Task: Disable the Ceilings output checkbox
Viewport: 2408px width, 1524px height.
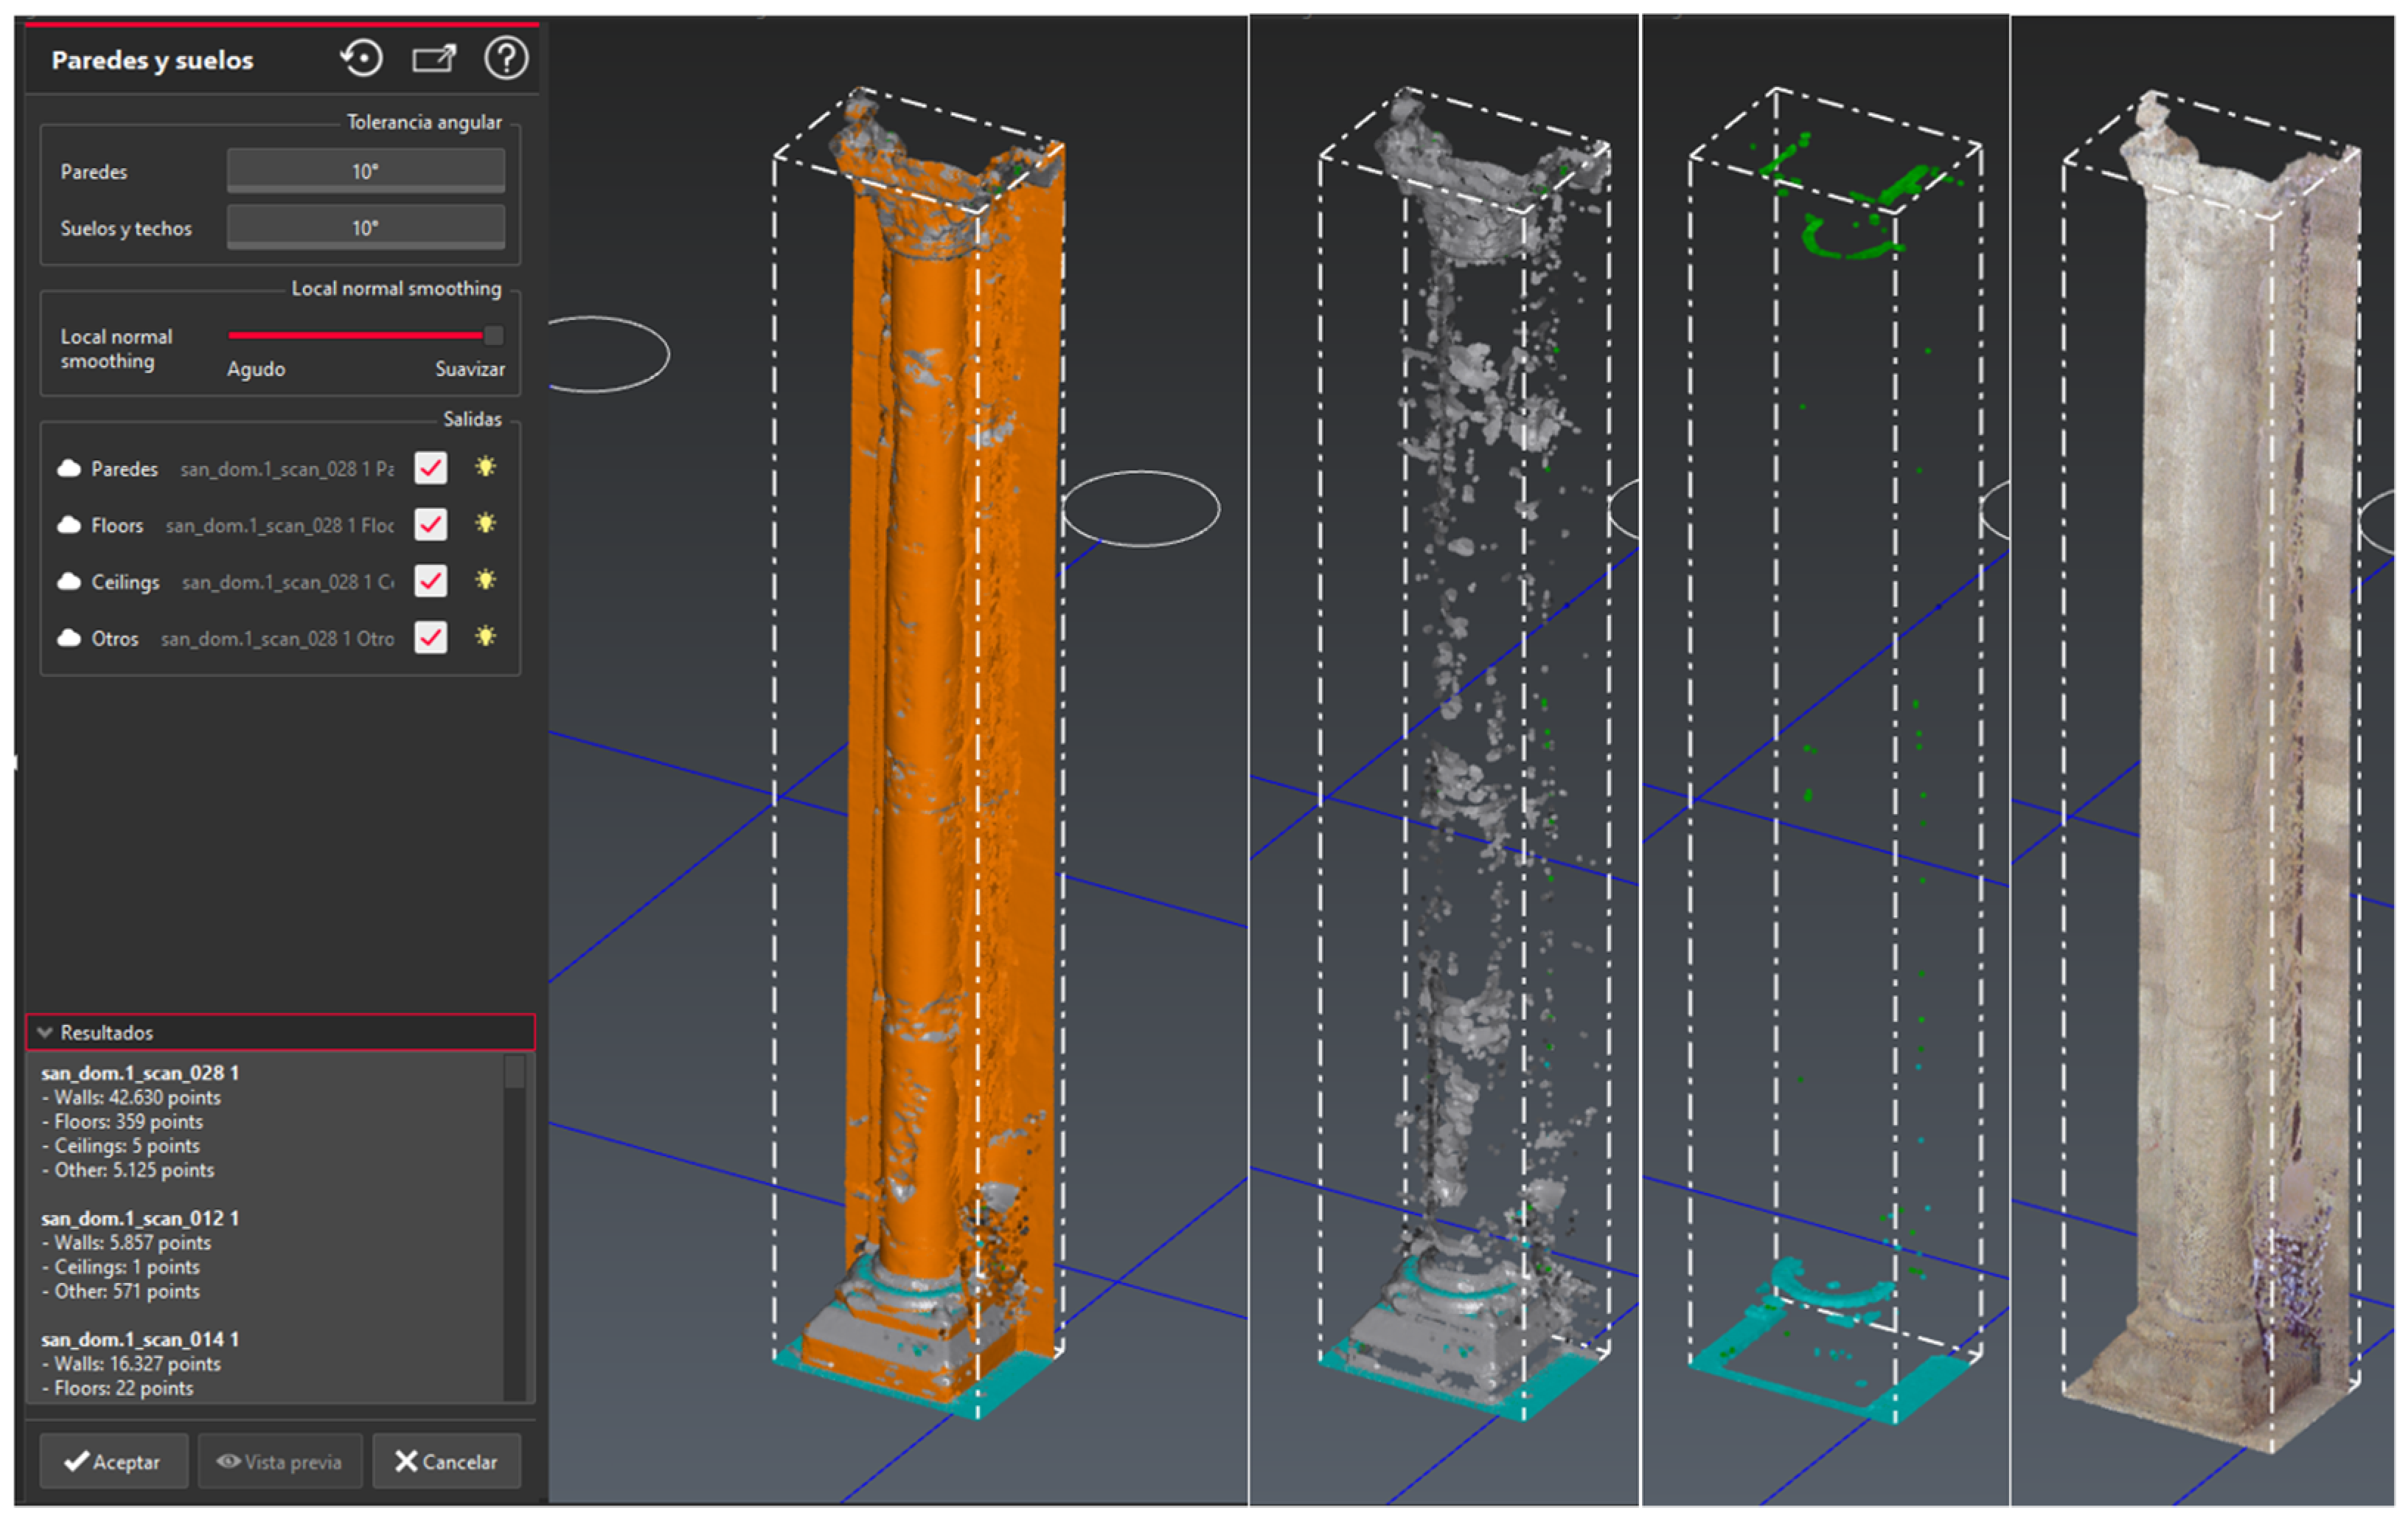Action: click(431, 580)
